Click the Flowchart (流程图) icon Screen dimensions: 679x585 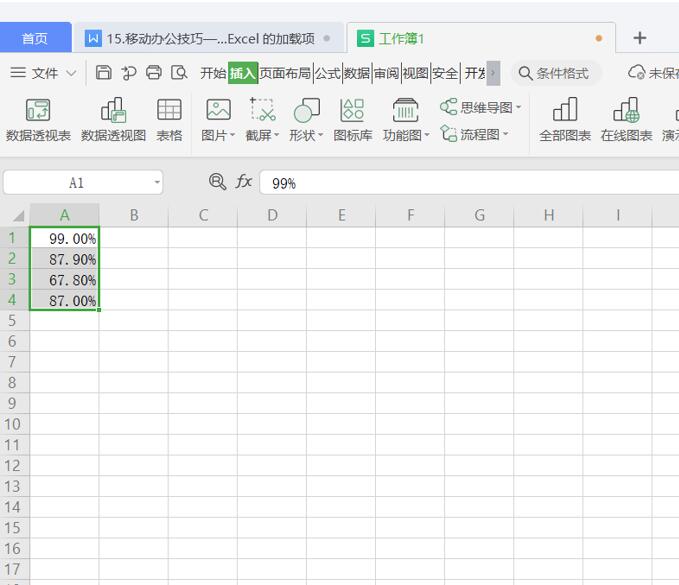449,134
